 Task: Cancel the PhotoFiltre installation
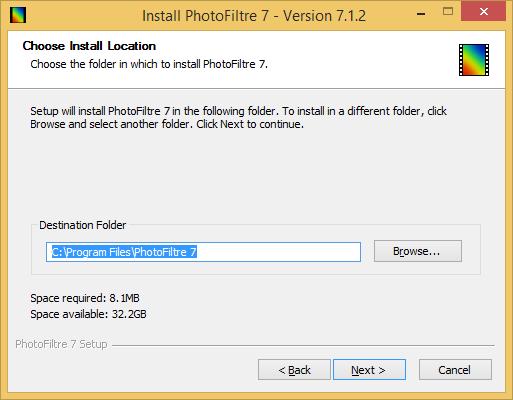455,370
